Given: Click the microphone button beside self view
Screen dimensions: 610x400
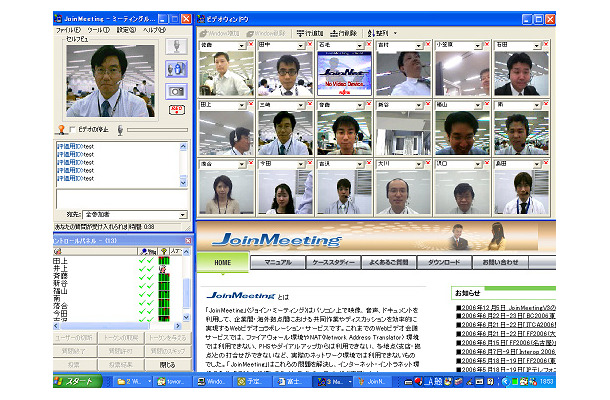Looking at the screenshot, I should (176, 47).
